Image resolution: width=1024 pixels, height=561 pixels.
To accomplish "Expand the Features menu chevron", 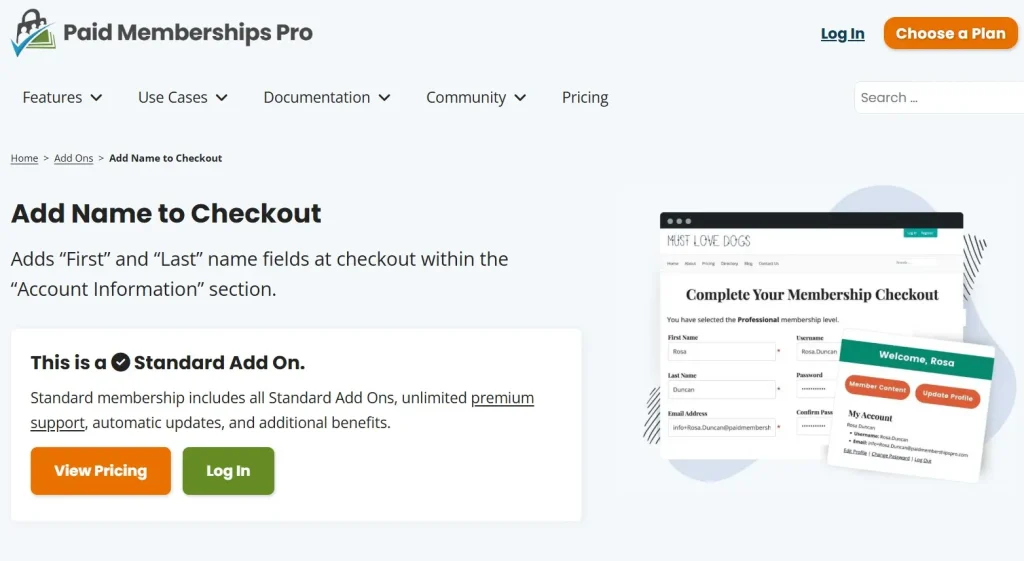I will click(97, 98).
